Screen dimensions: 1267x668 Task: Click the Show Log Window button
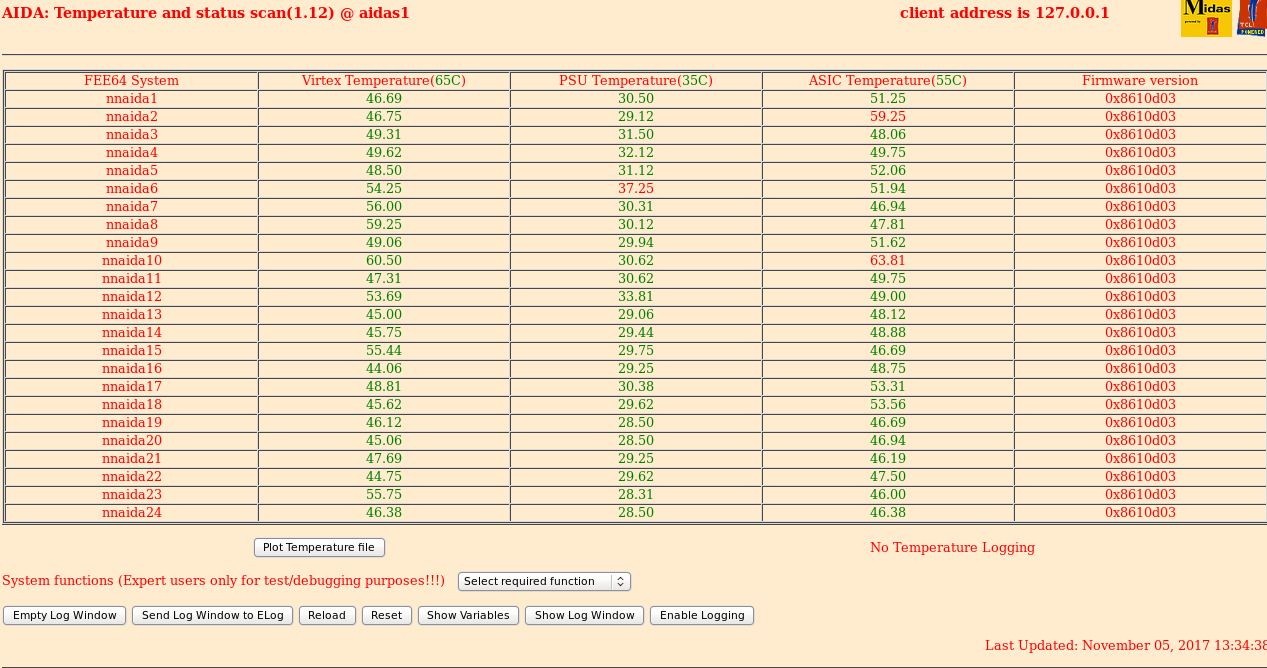pos(584,615)
